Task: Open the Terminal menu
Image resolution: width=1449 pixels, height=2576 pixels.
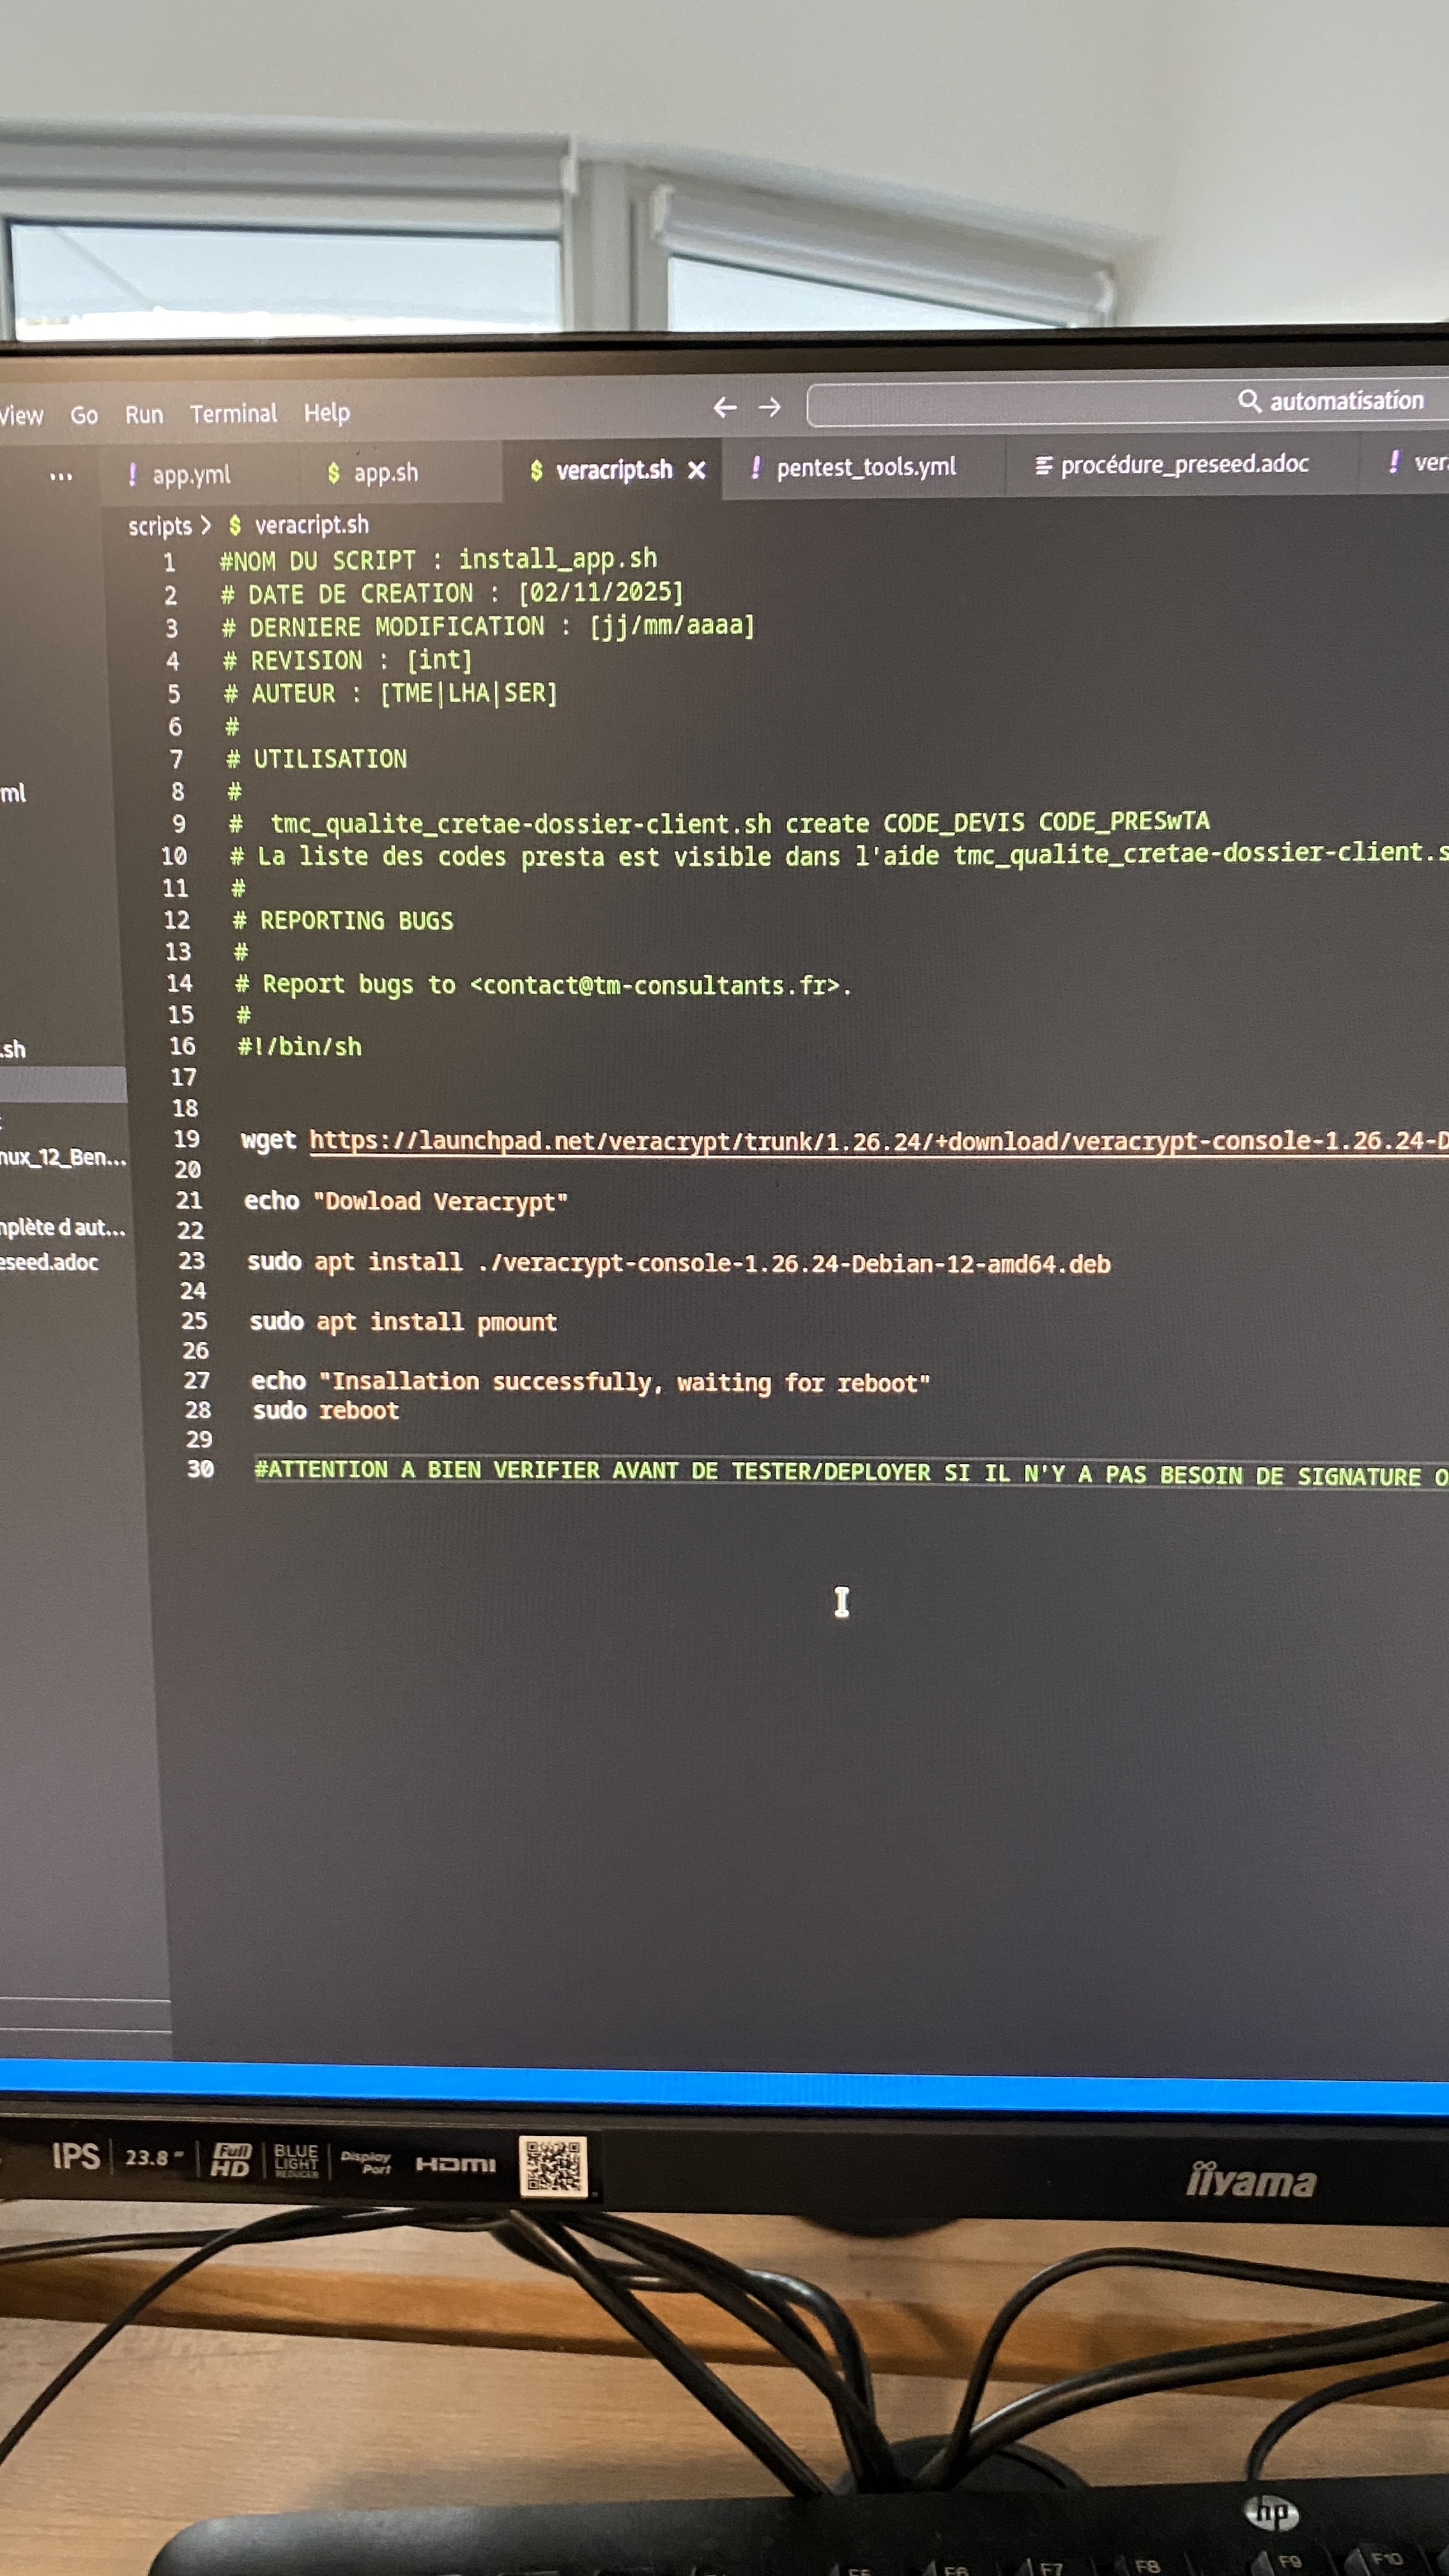Action: [x=233, y=413]
